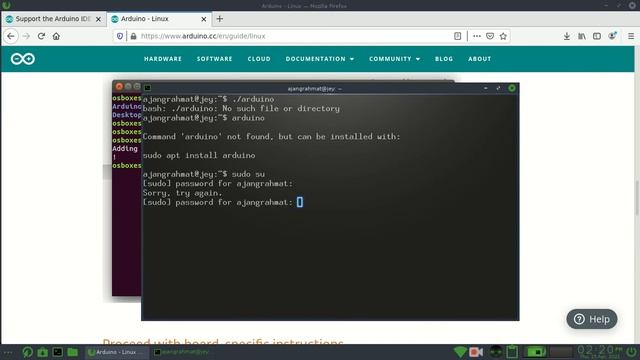
Task: Click the page vertical scrollbar
Action: (637, 197)
